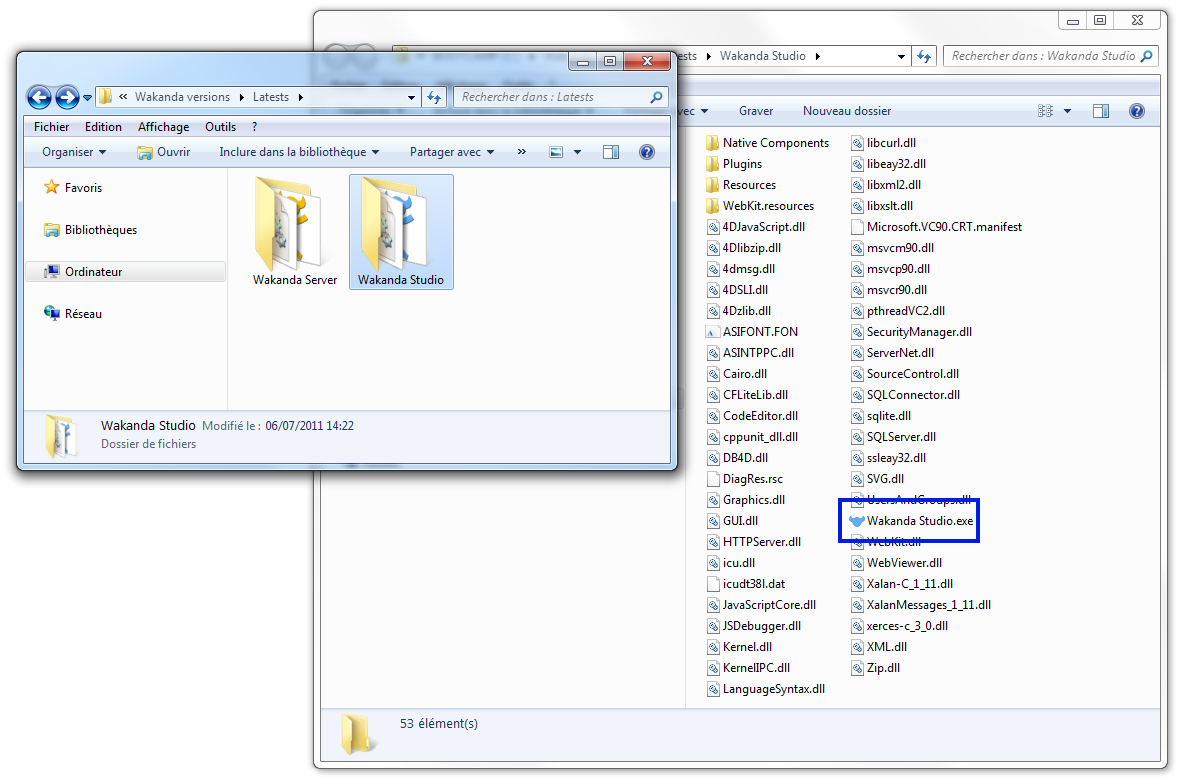The width and height of the screenshot is (1180, 781).
Task: Select the Wakanda Server folder
Action: [295, 232]
